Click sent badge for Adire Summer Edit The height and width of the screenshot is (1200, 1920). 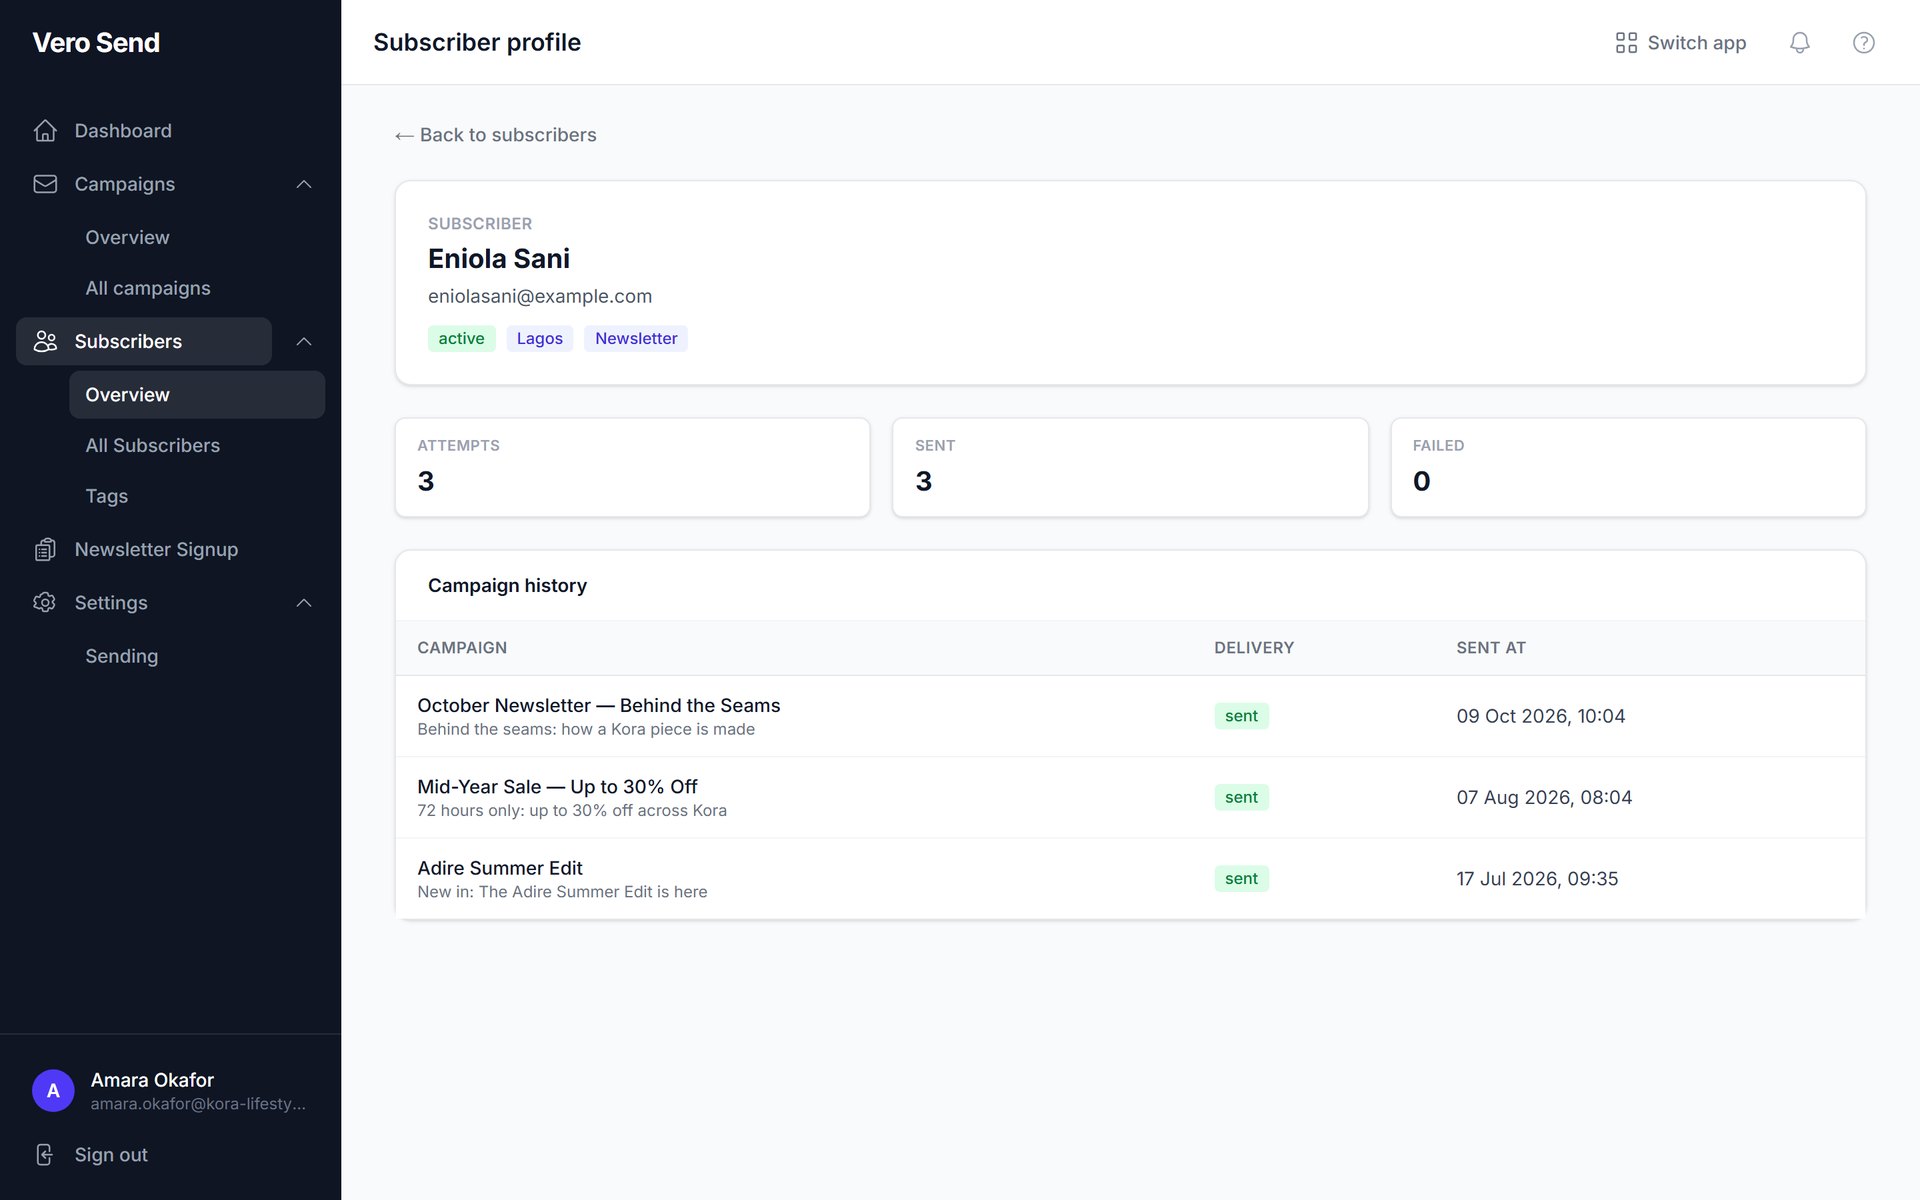(1241, 878)
